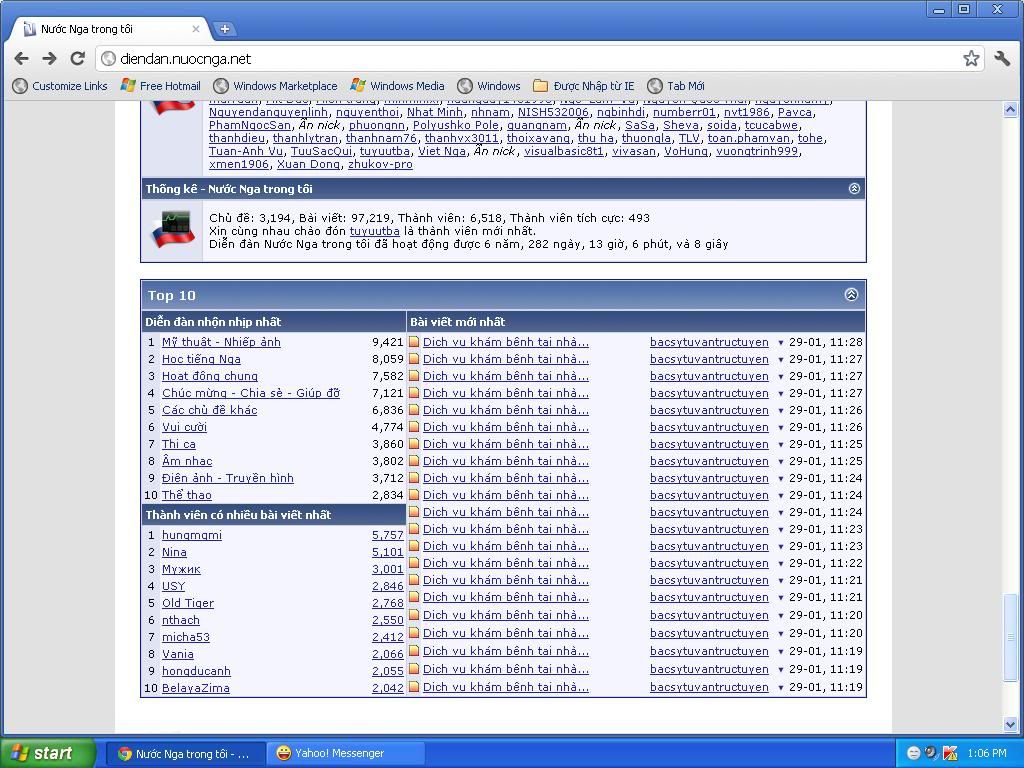Click post icon beside the 11:28 entry

coord(414,342)
